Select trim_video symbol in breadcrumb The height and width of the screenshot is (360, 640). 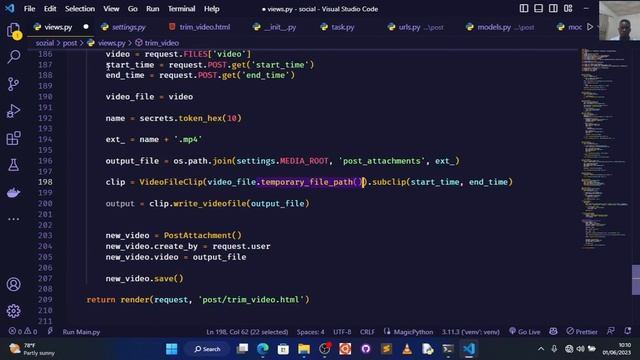click(x=162, y=43)
